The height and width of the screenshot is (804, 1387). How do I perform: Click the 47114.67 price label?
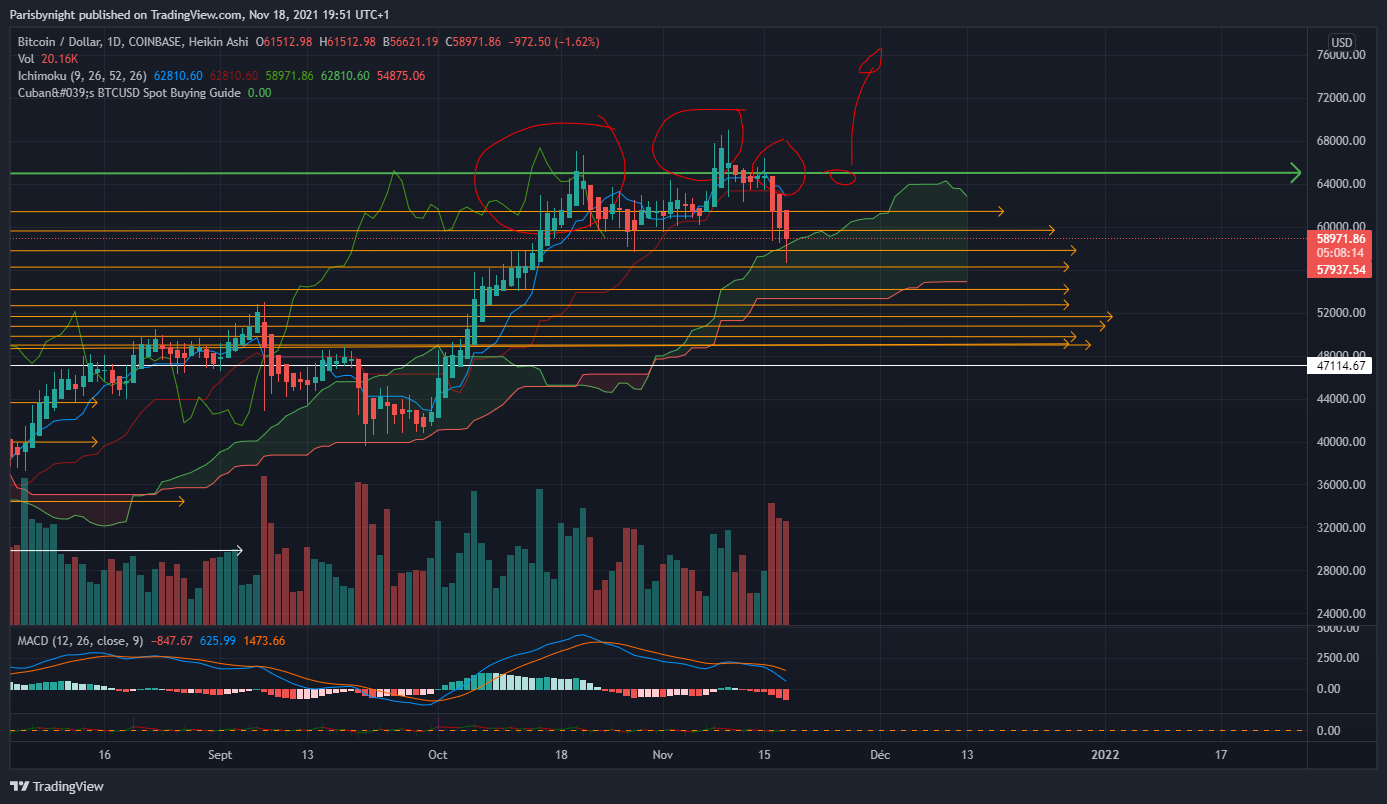coord(1341,367)
